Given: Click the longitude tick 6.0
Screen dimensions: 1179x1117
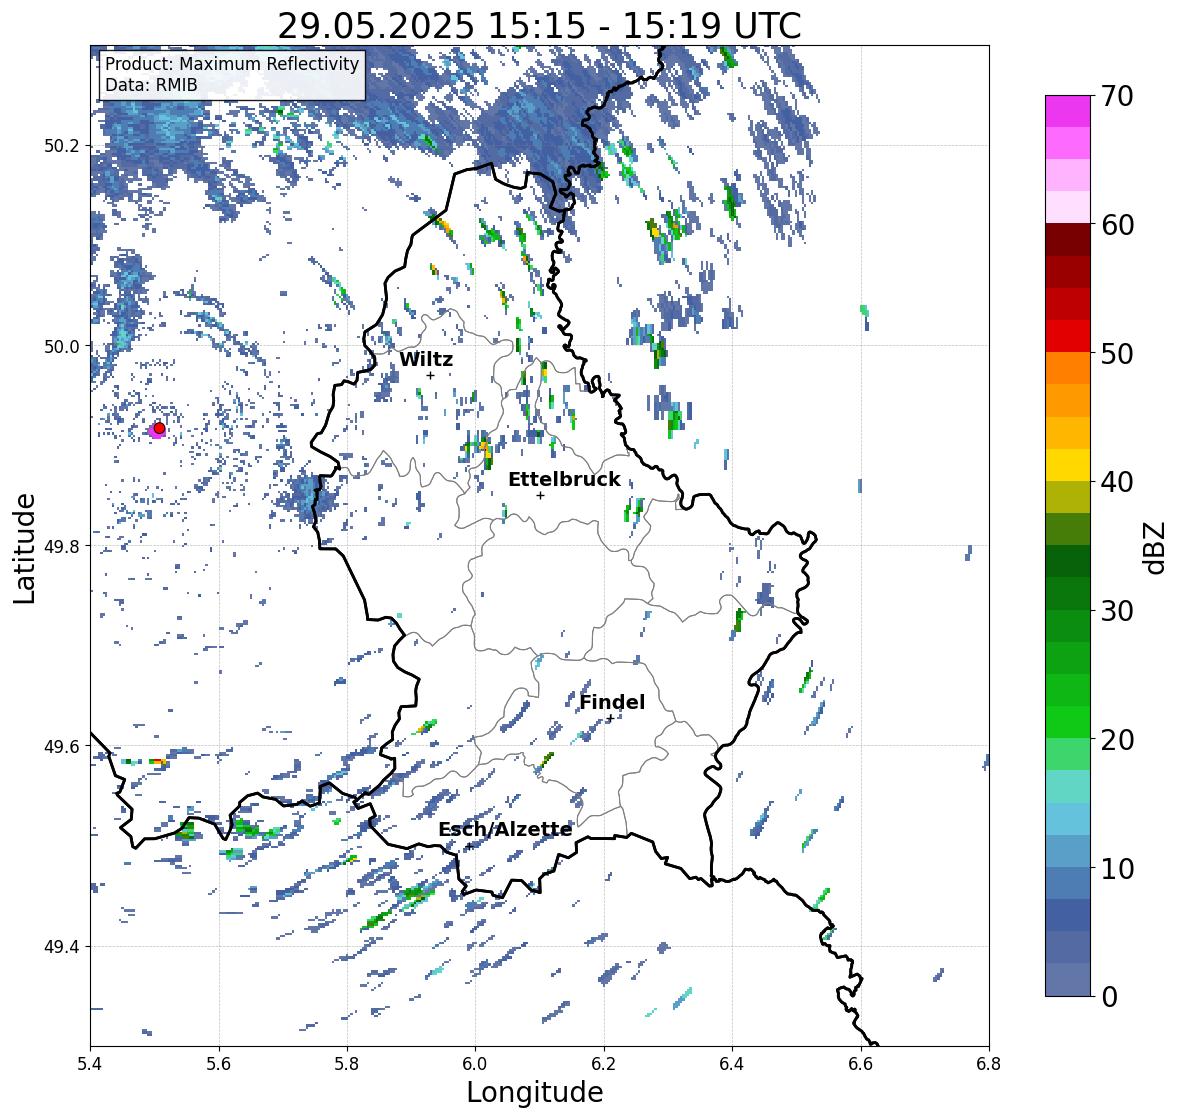Looking at the screenshot, I should coord(475,1063).
